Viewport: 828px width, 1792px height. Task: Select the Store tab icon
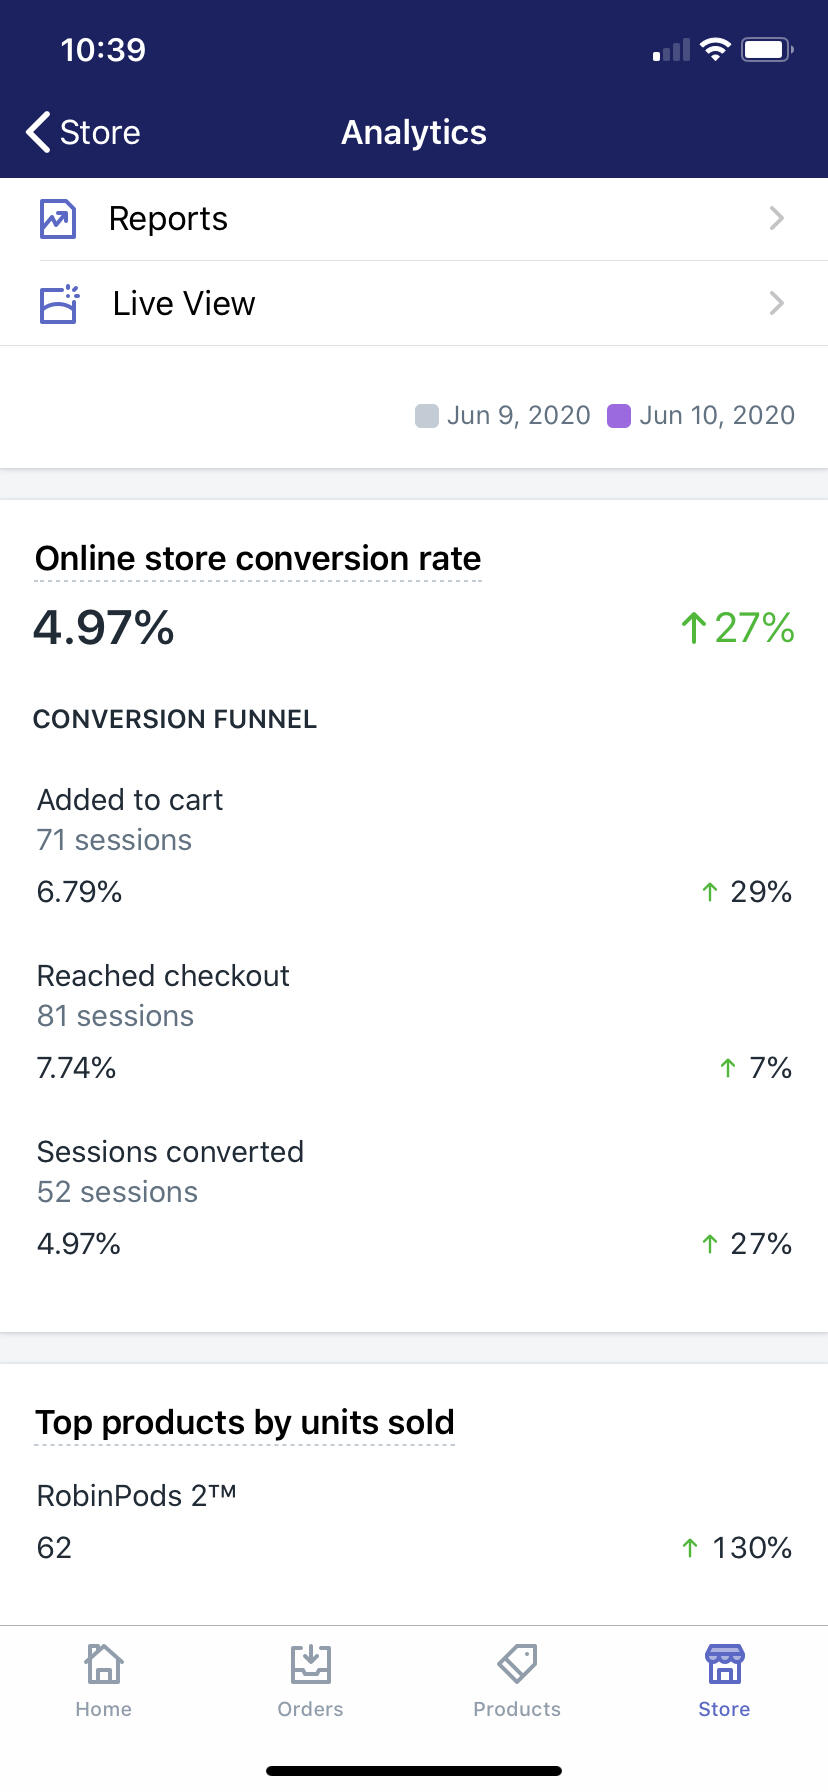click(x=724, y=1664)
